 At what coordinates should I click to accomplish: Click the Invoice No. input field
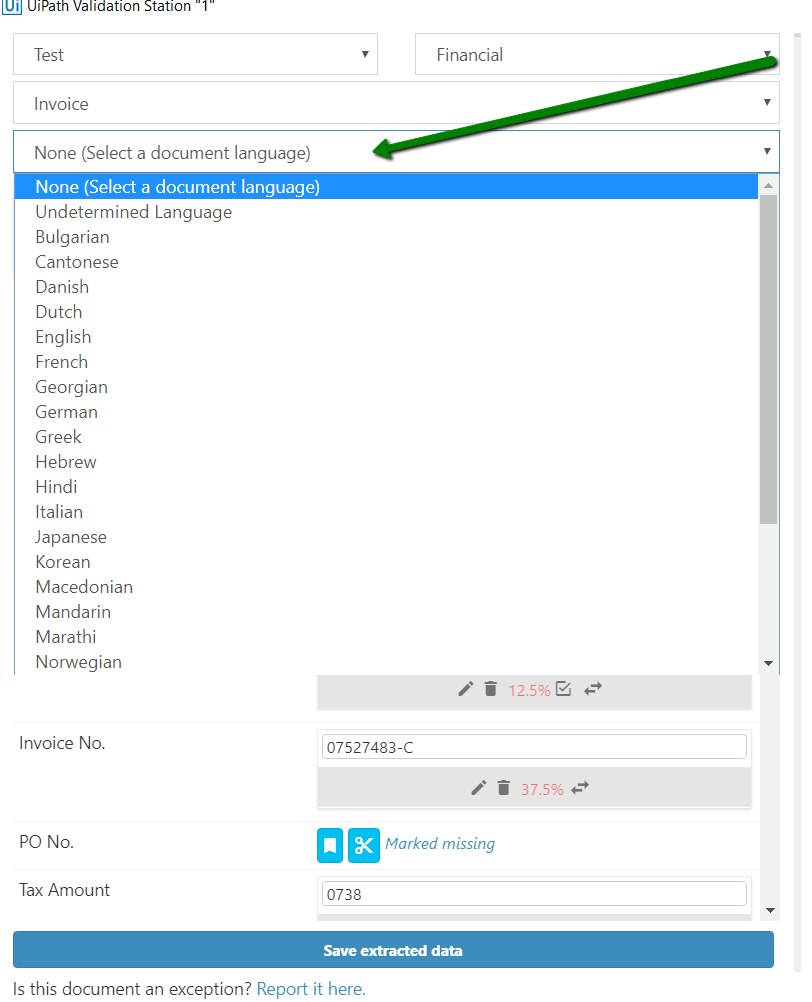pos(534,747)
